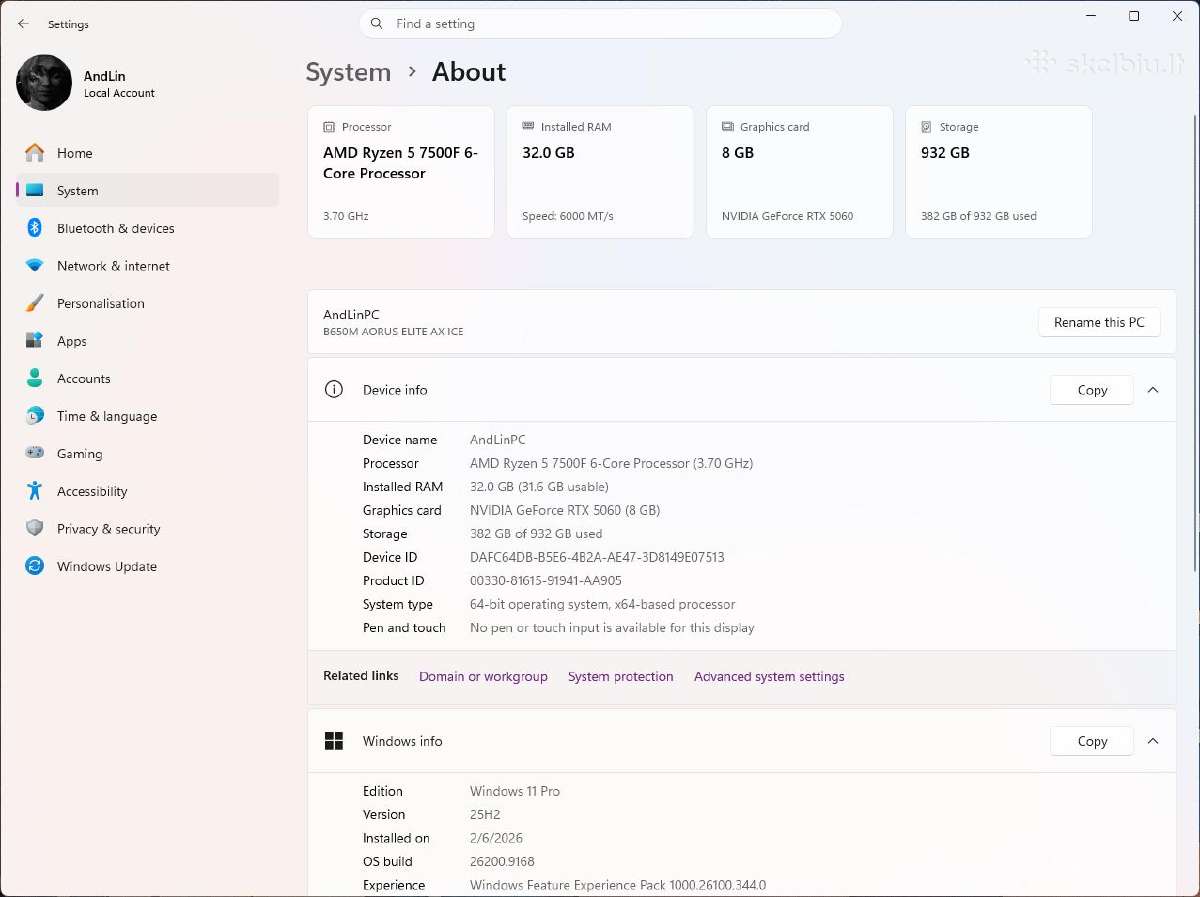Click the '64-bit operating system' system type text
The width and height of the screenshot is (1200, 897).
602,605
